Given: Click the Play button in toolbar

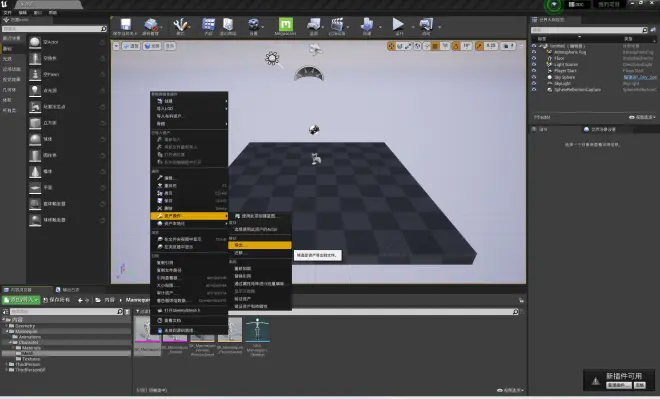Looking at the screenshot, I should click(398, 26).
